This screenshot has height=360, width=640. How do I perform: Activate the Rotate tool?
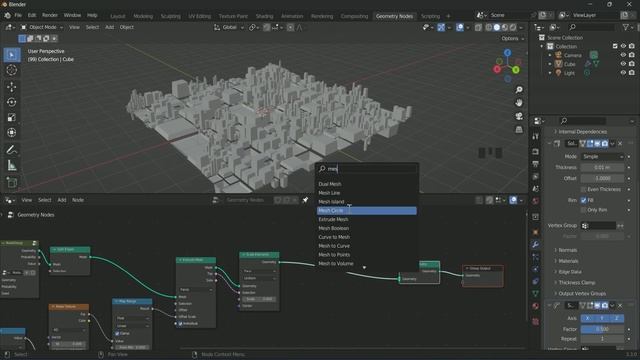point(12,102)
